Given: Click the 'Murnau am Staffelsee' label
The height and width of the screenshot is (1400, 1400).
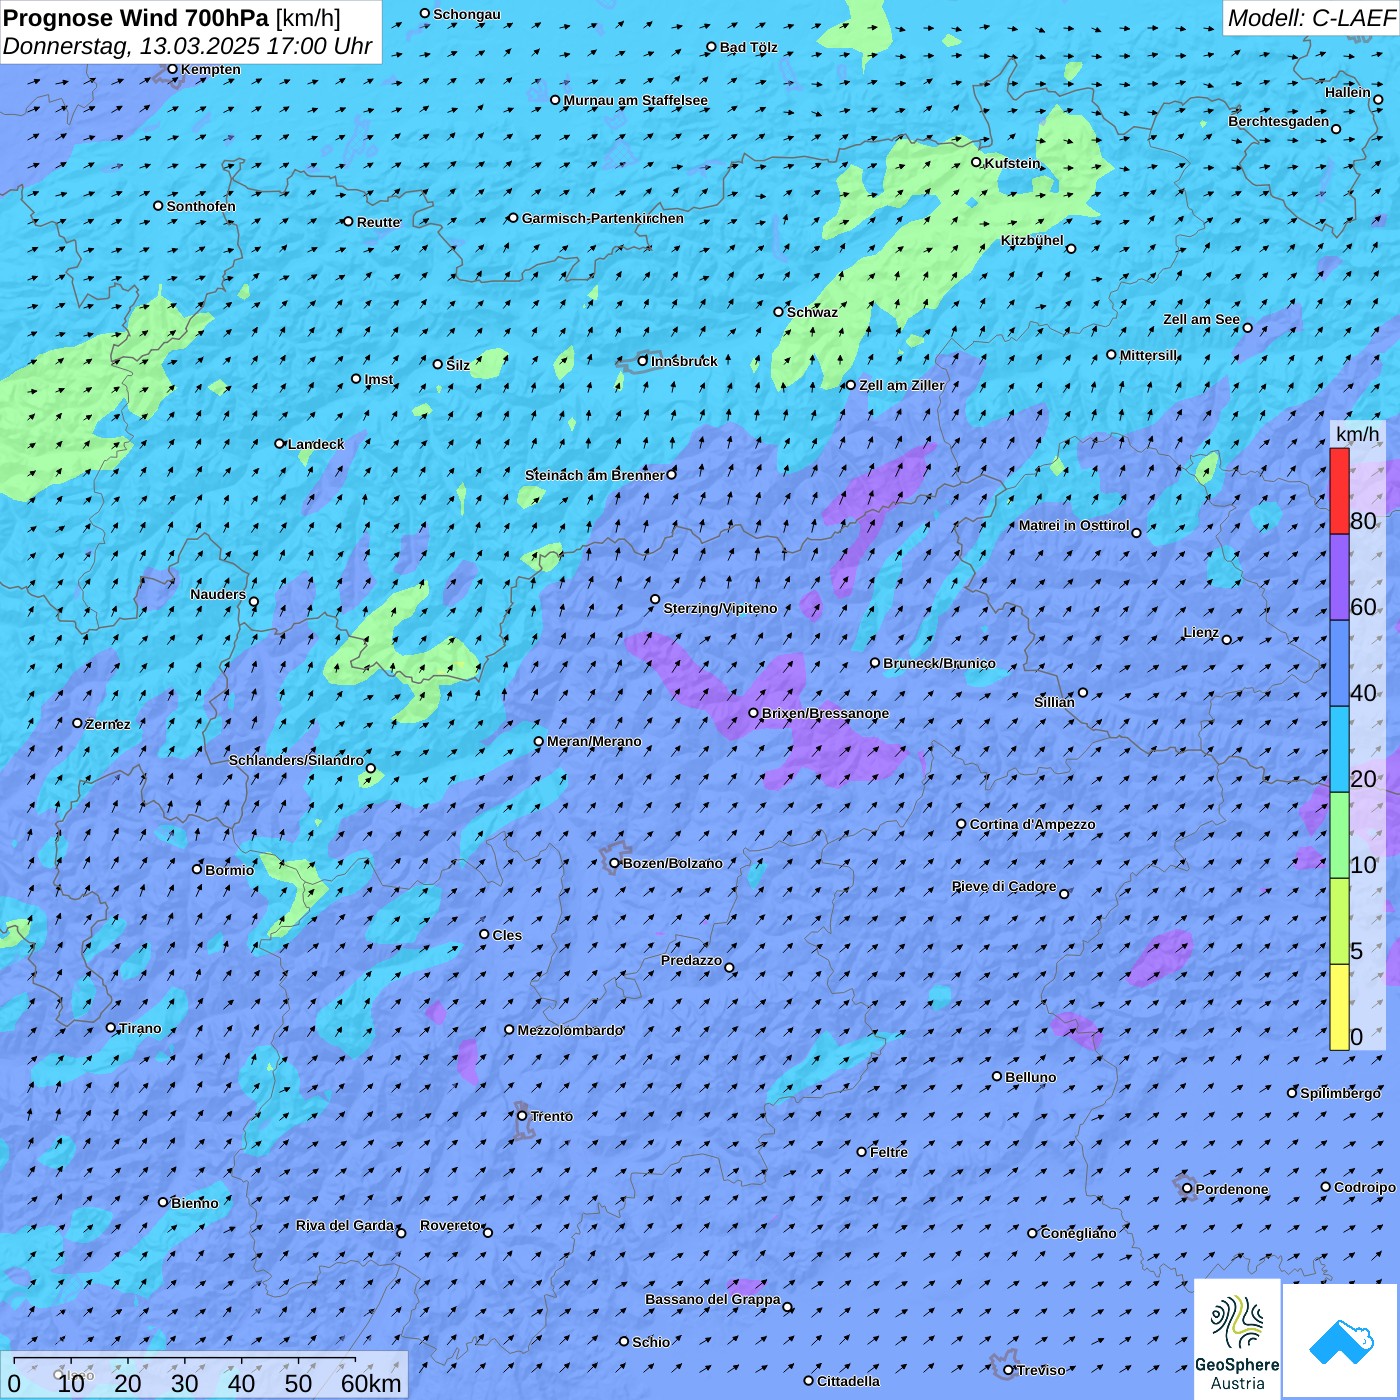Looking at the screenshot, I should pyautogui.click(x=636, y=100).
